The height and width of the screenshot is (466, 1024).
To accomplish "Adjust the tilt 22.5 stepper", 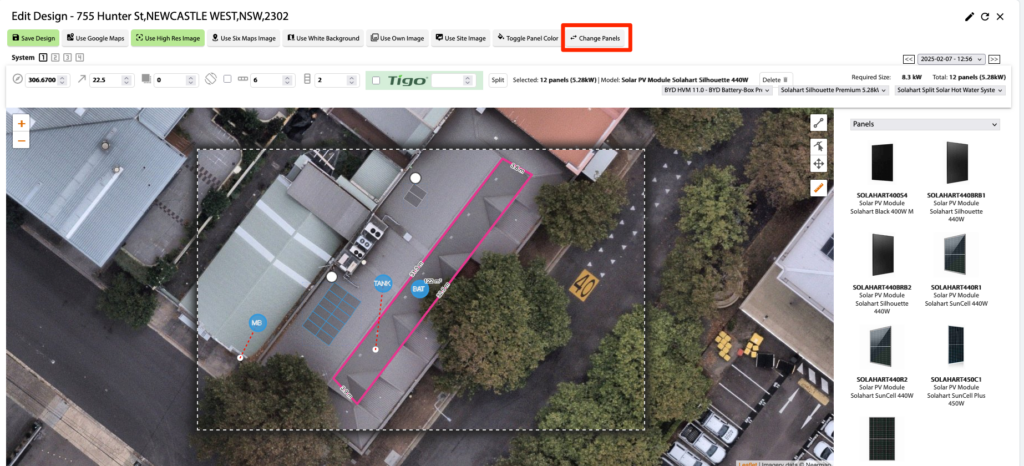I will (129, 80).
